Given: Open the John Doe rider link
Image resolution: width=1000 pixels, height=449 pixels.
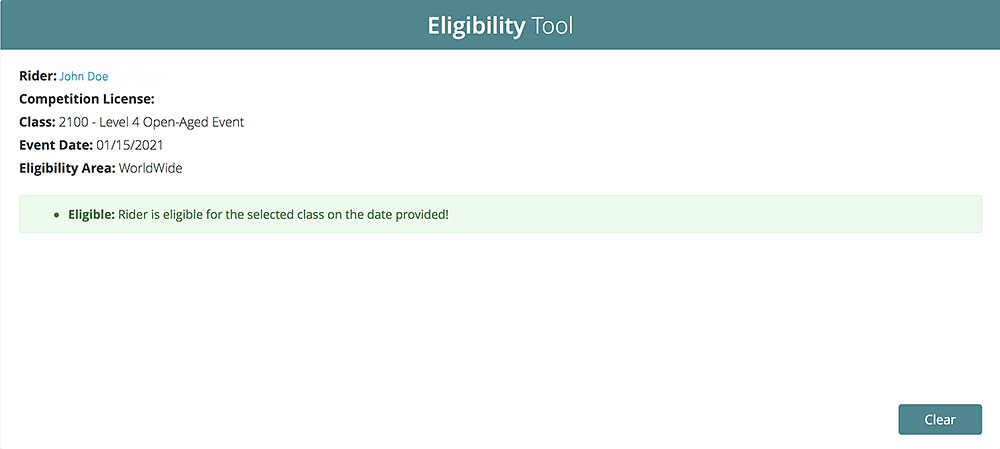Looking at the screenshot, I should click(84, 76).
